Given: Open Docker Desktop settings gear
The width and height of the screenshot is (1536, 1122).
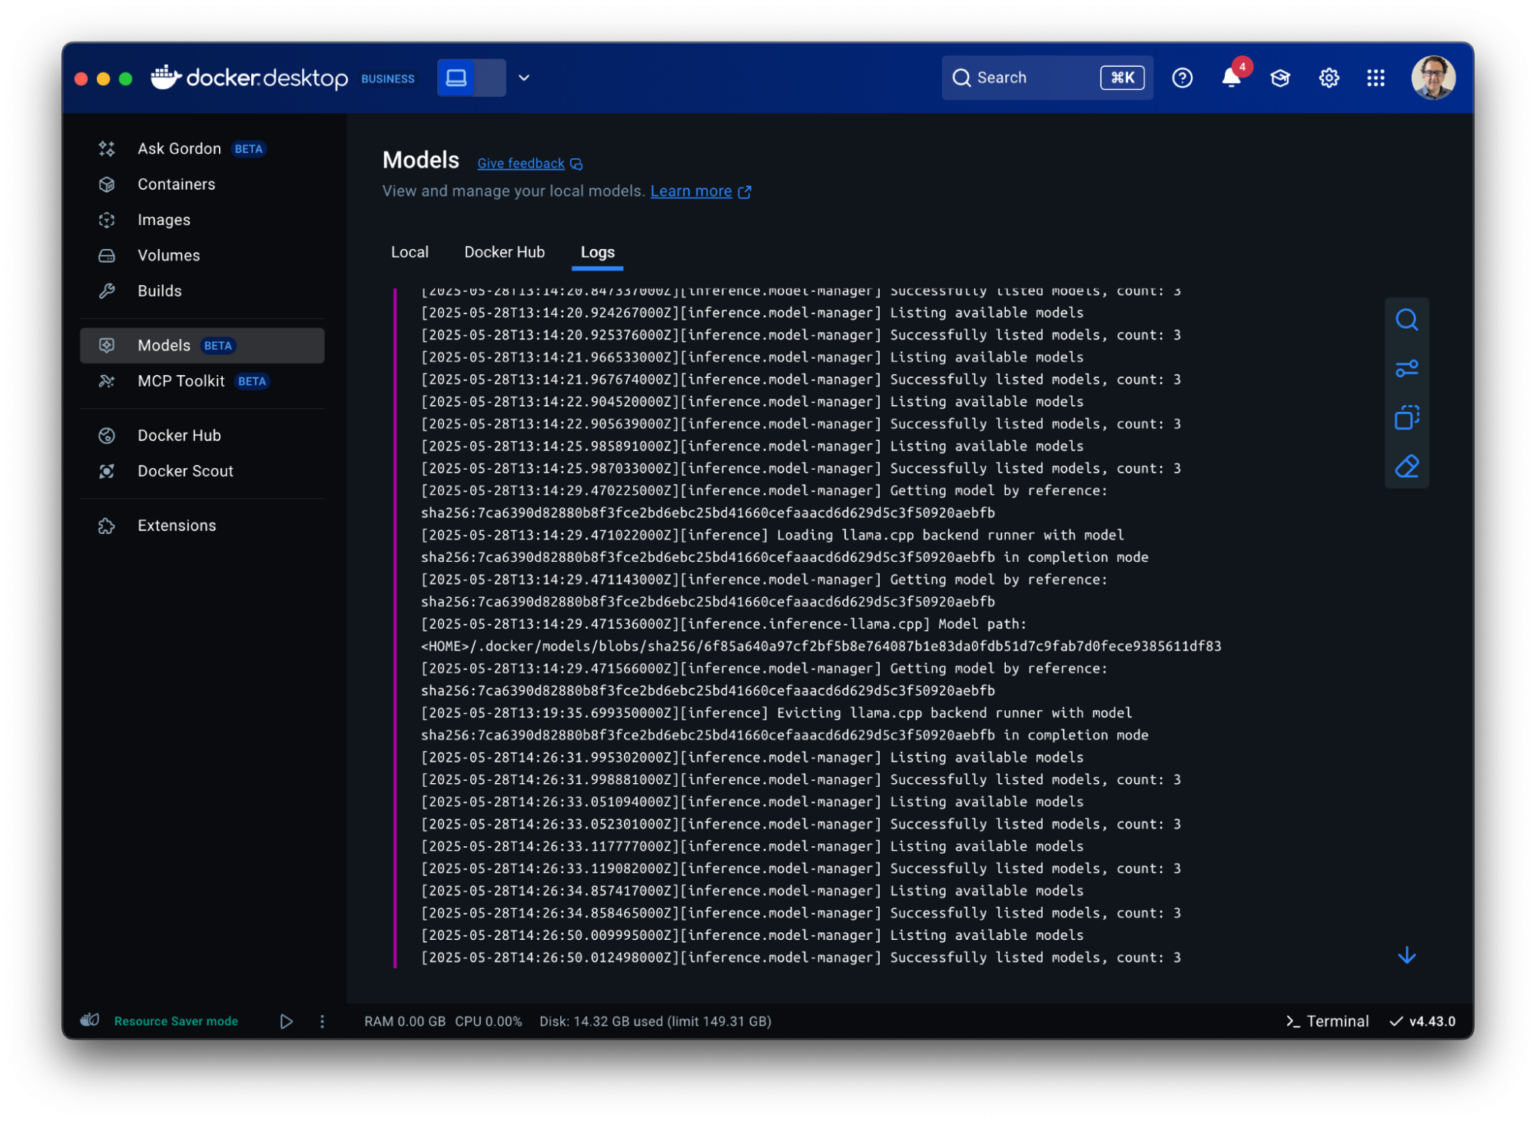Looking at the screenshot, I should click(1328, 77).
